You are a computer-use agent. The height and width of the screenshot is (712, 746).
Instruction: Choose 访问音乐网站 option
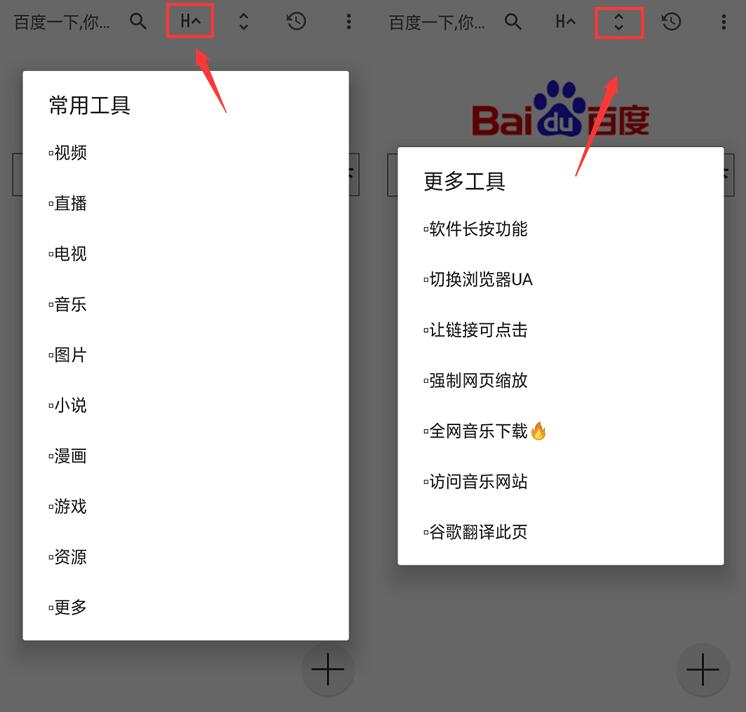(475, 481)
